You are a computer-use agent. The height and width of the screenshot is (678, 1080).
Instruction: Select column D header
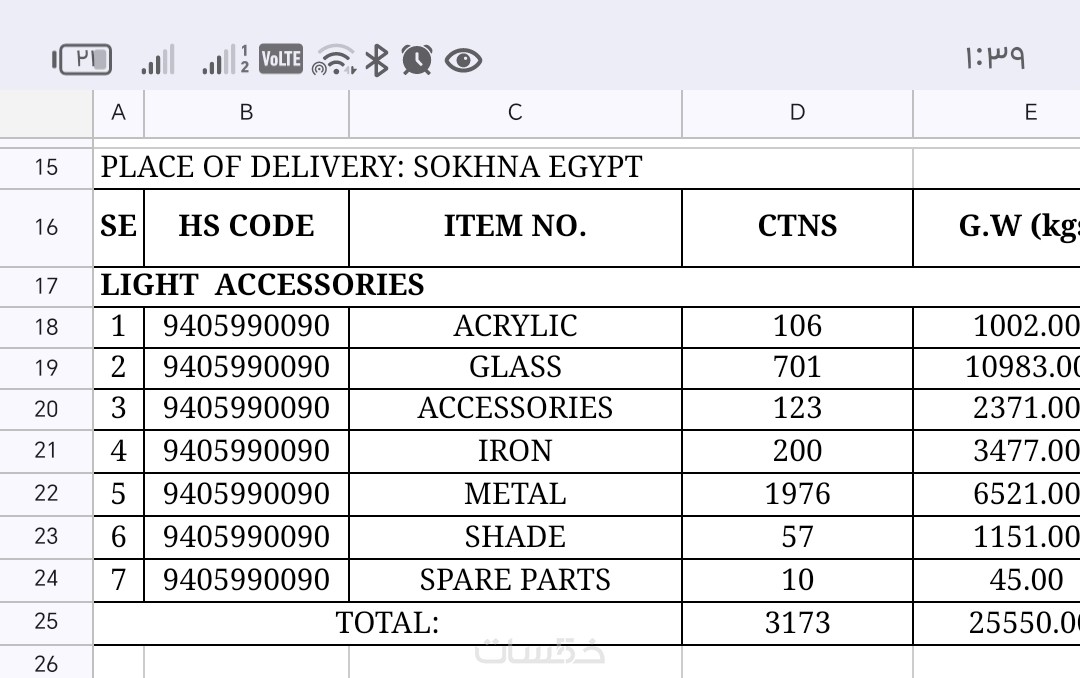click(797, 113)
